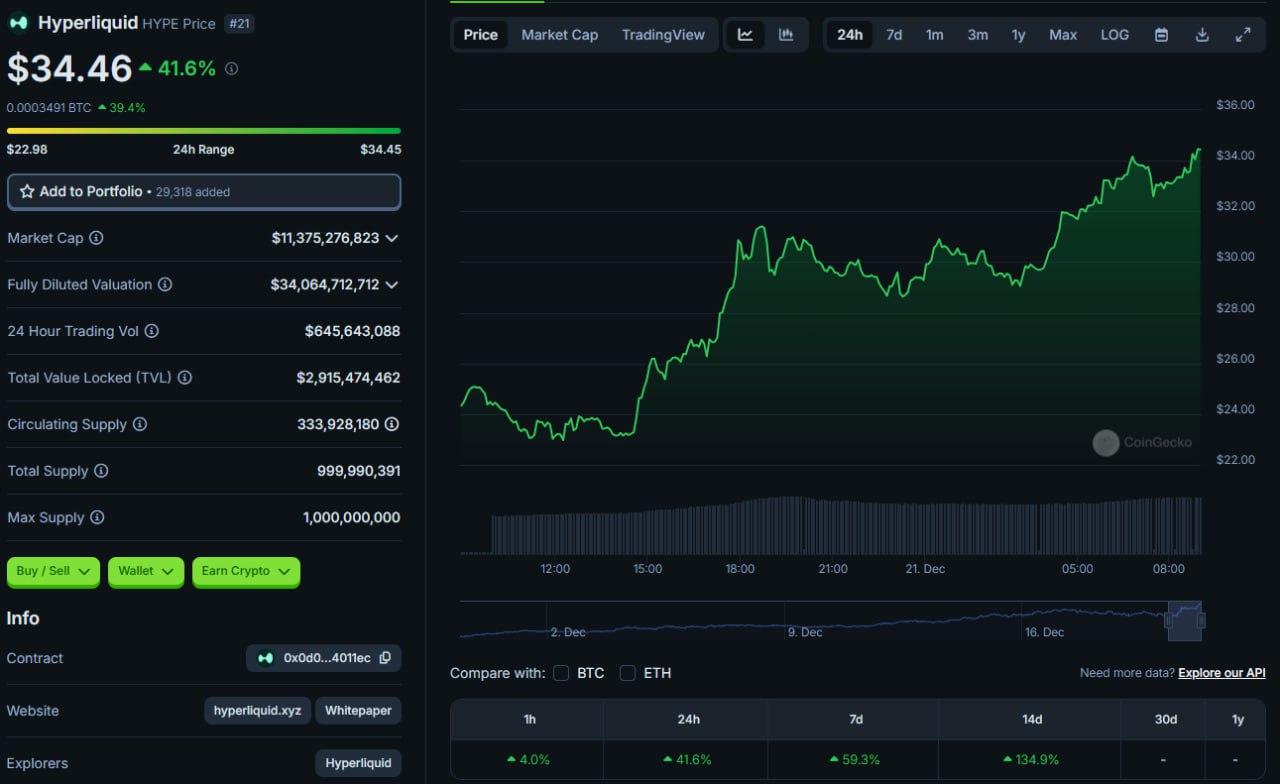Expand the Fully Diluted Valuation chevron
The height and width of the screenshot is (784, 1280).
pyautogui.click(x=392, y=284)
